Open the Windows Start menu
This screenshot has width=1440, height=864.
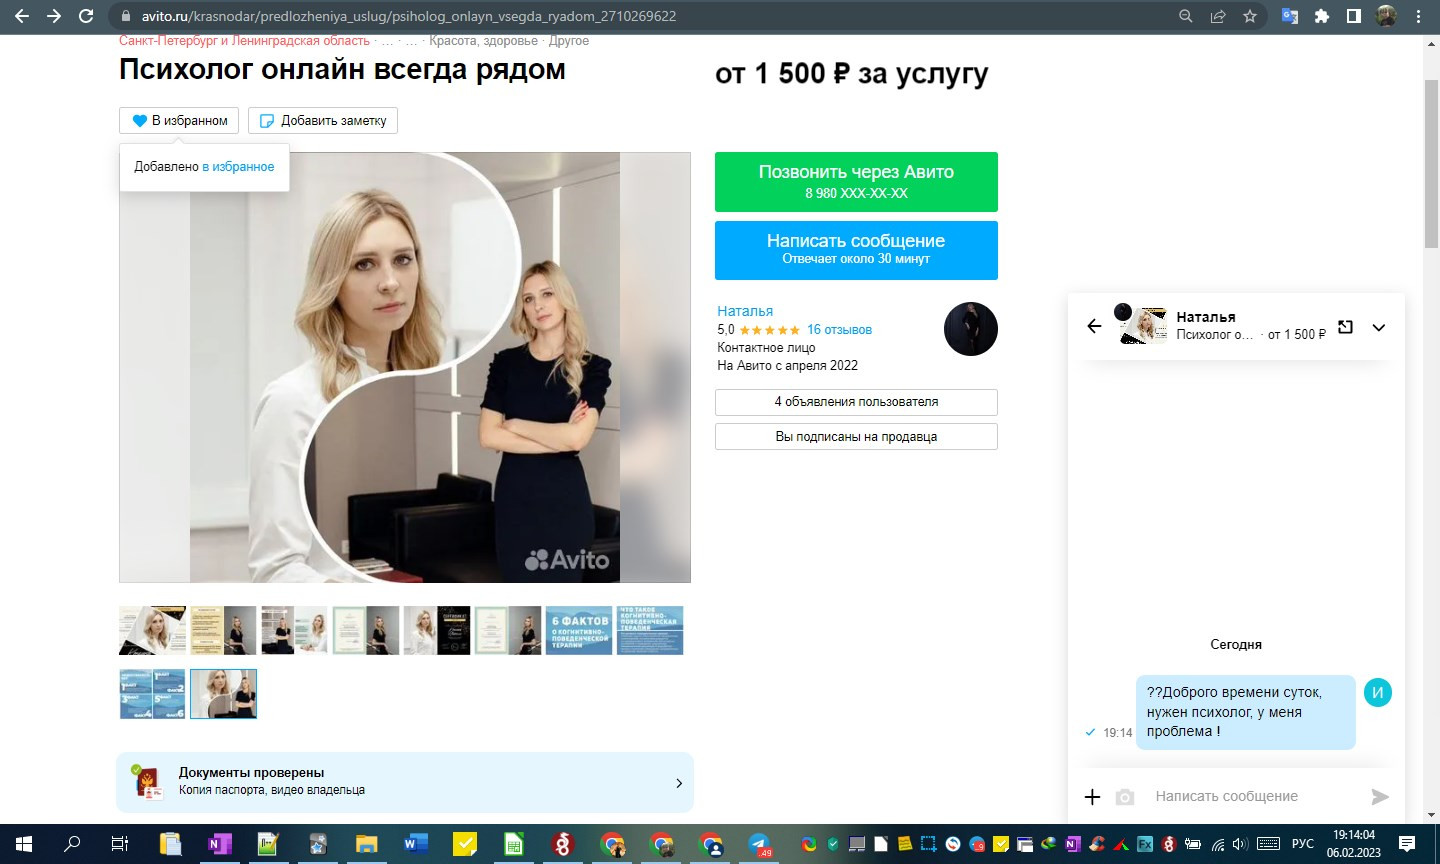pyautogui.click(x=24, y=844)
